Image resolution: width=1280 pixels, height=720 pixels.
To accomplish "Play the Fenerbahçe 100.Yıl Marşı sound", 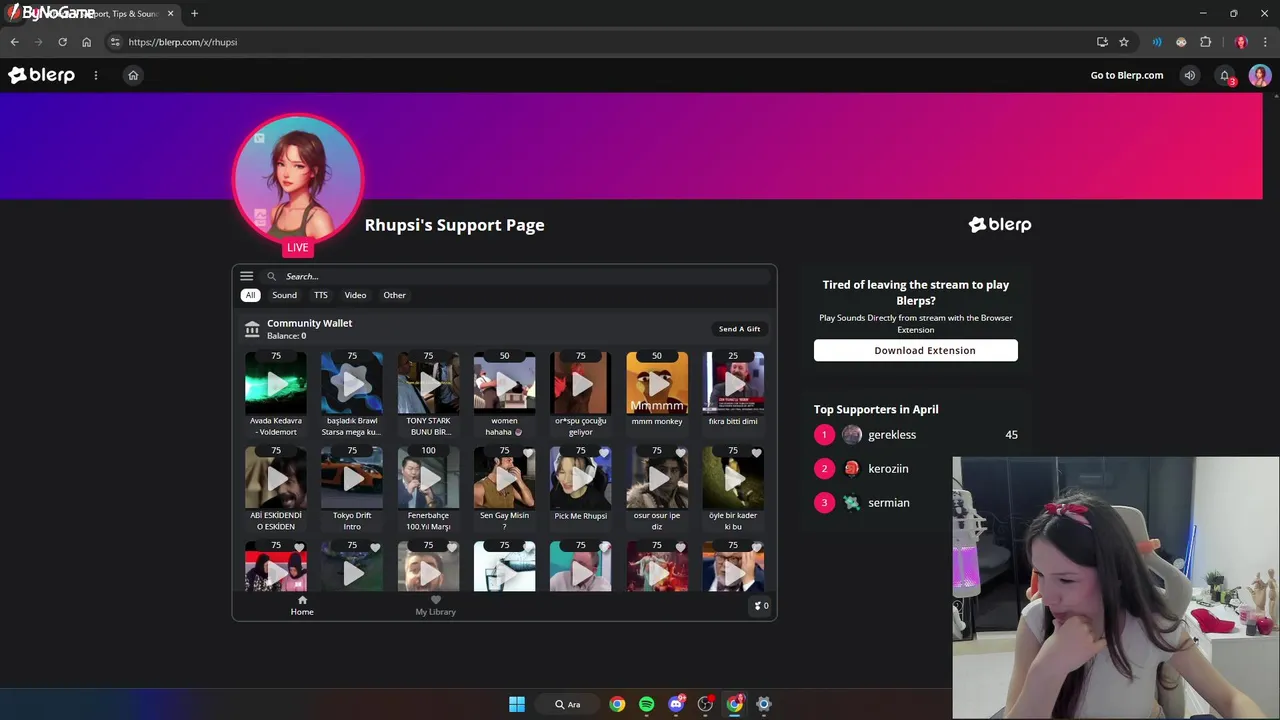I will click(x=428, y=478).
